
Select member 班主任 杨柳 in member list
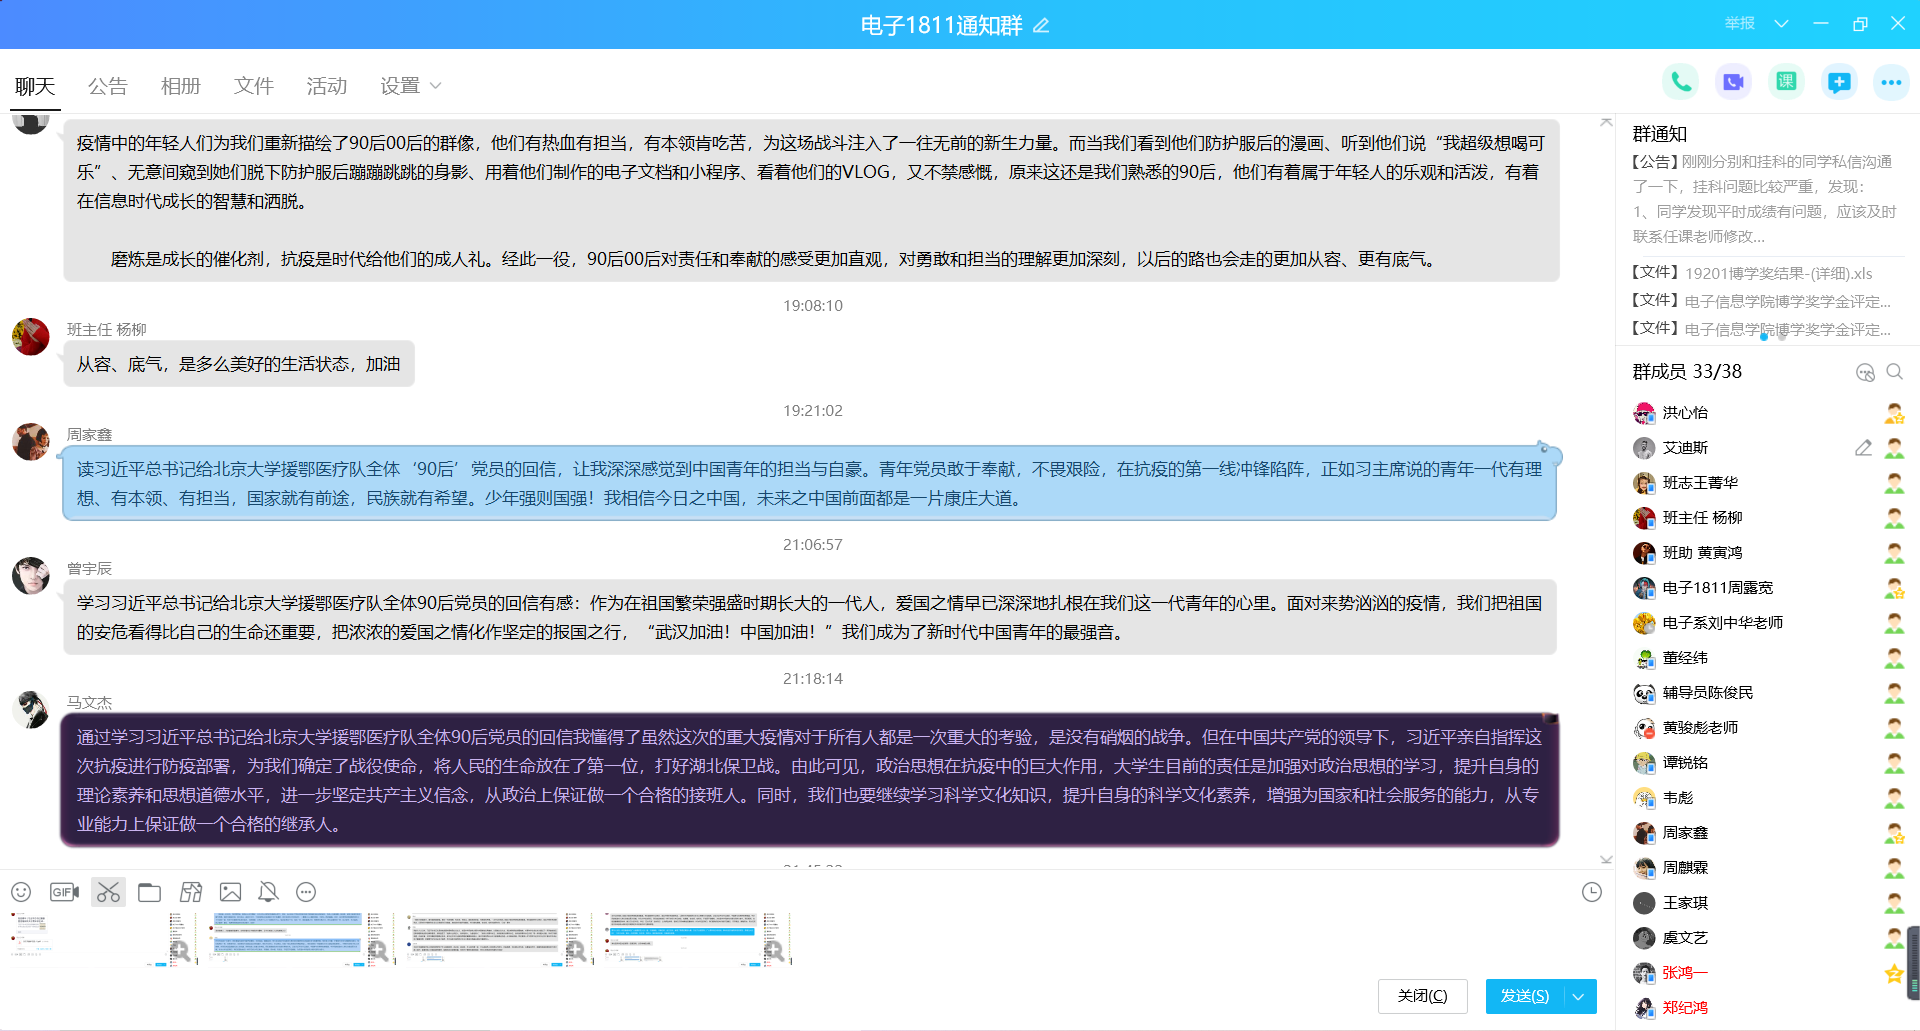(x=1702, y=518)
